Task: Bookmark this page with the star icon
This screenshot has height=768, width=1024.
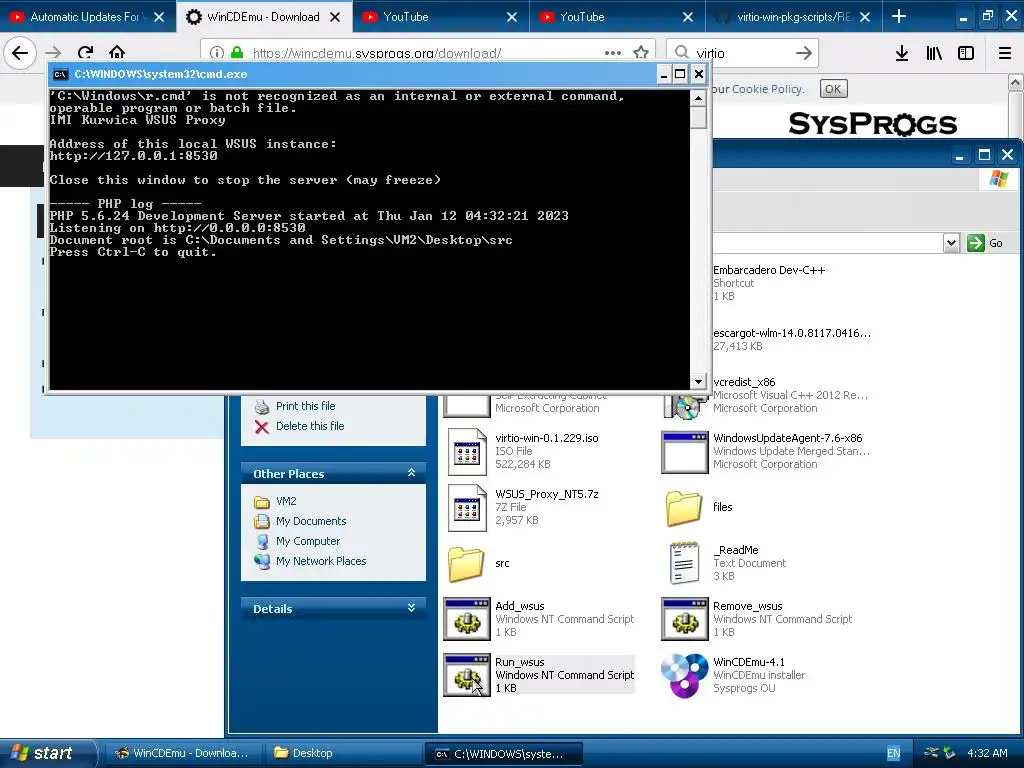Action: [x=641, y=53]
